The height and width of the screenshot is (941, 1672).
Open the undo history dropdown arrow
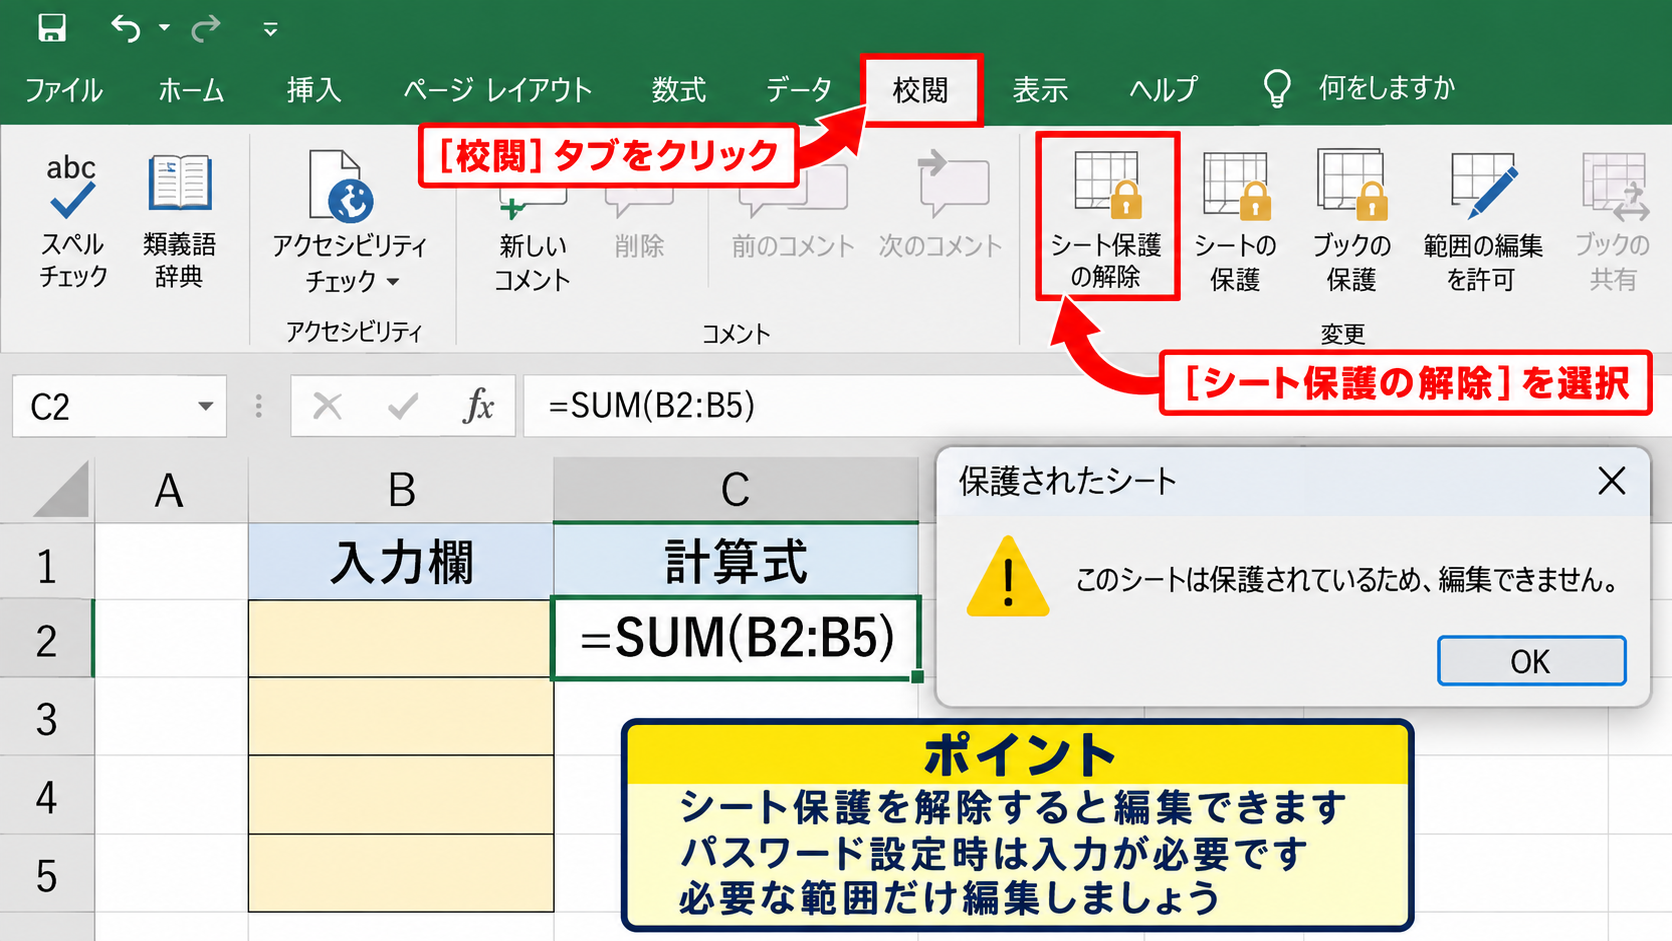[x=164, y=28]
